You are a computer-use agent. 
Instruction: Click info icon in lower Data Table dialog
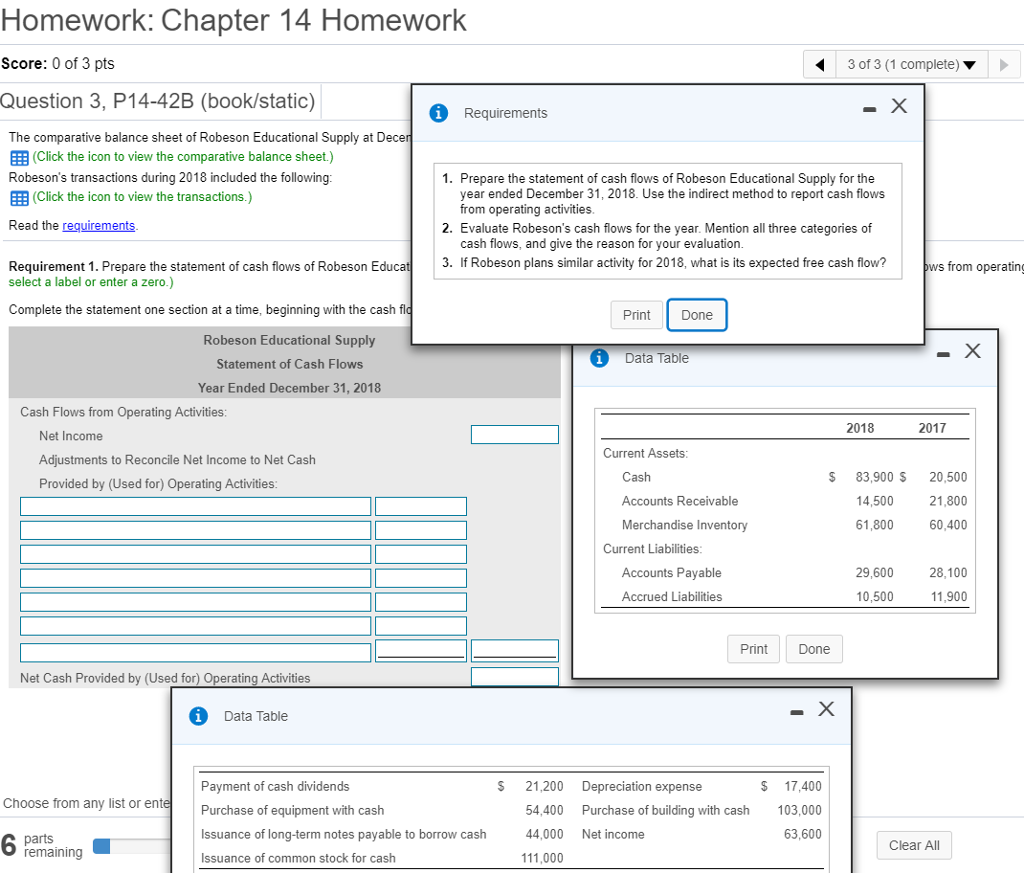point(199,716)
